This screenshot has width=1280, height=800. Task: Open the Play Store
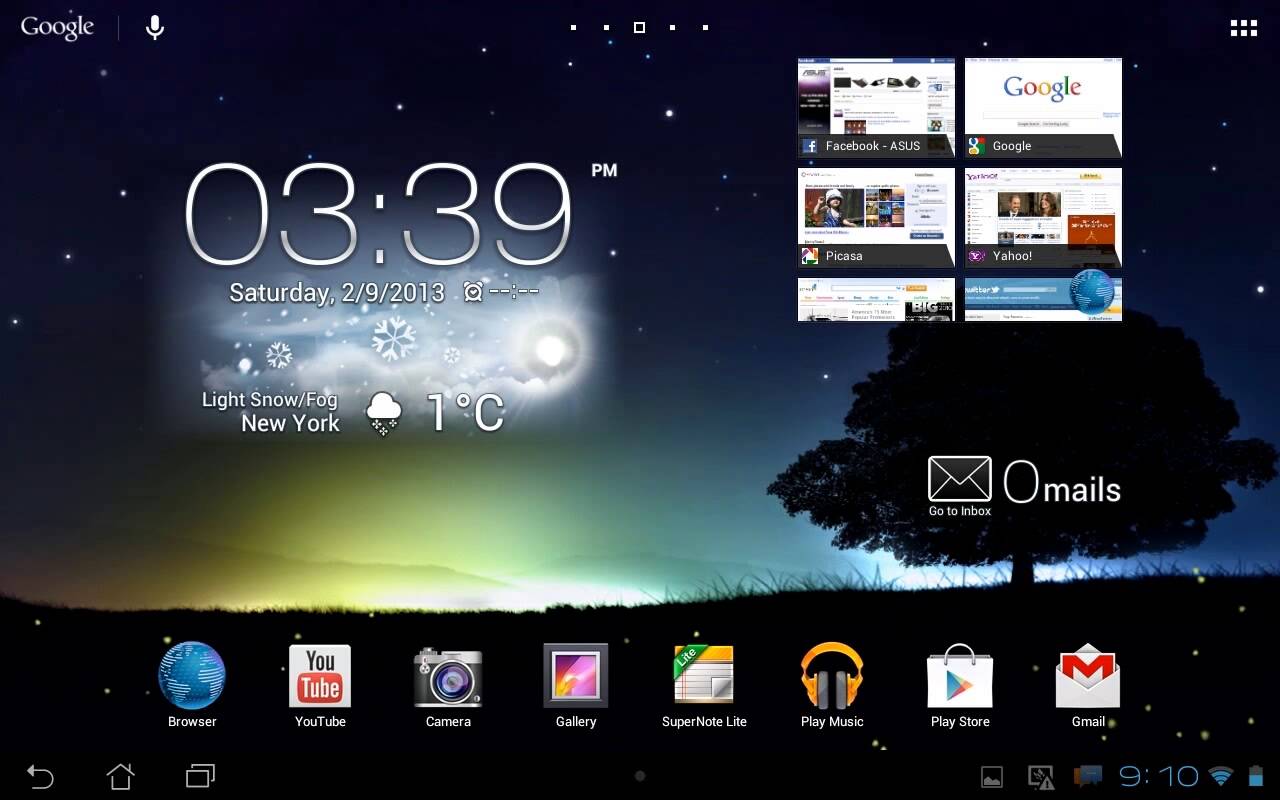pos(960,677)
